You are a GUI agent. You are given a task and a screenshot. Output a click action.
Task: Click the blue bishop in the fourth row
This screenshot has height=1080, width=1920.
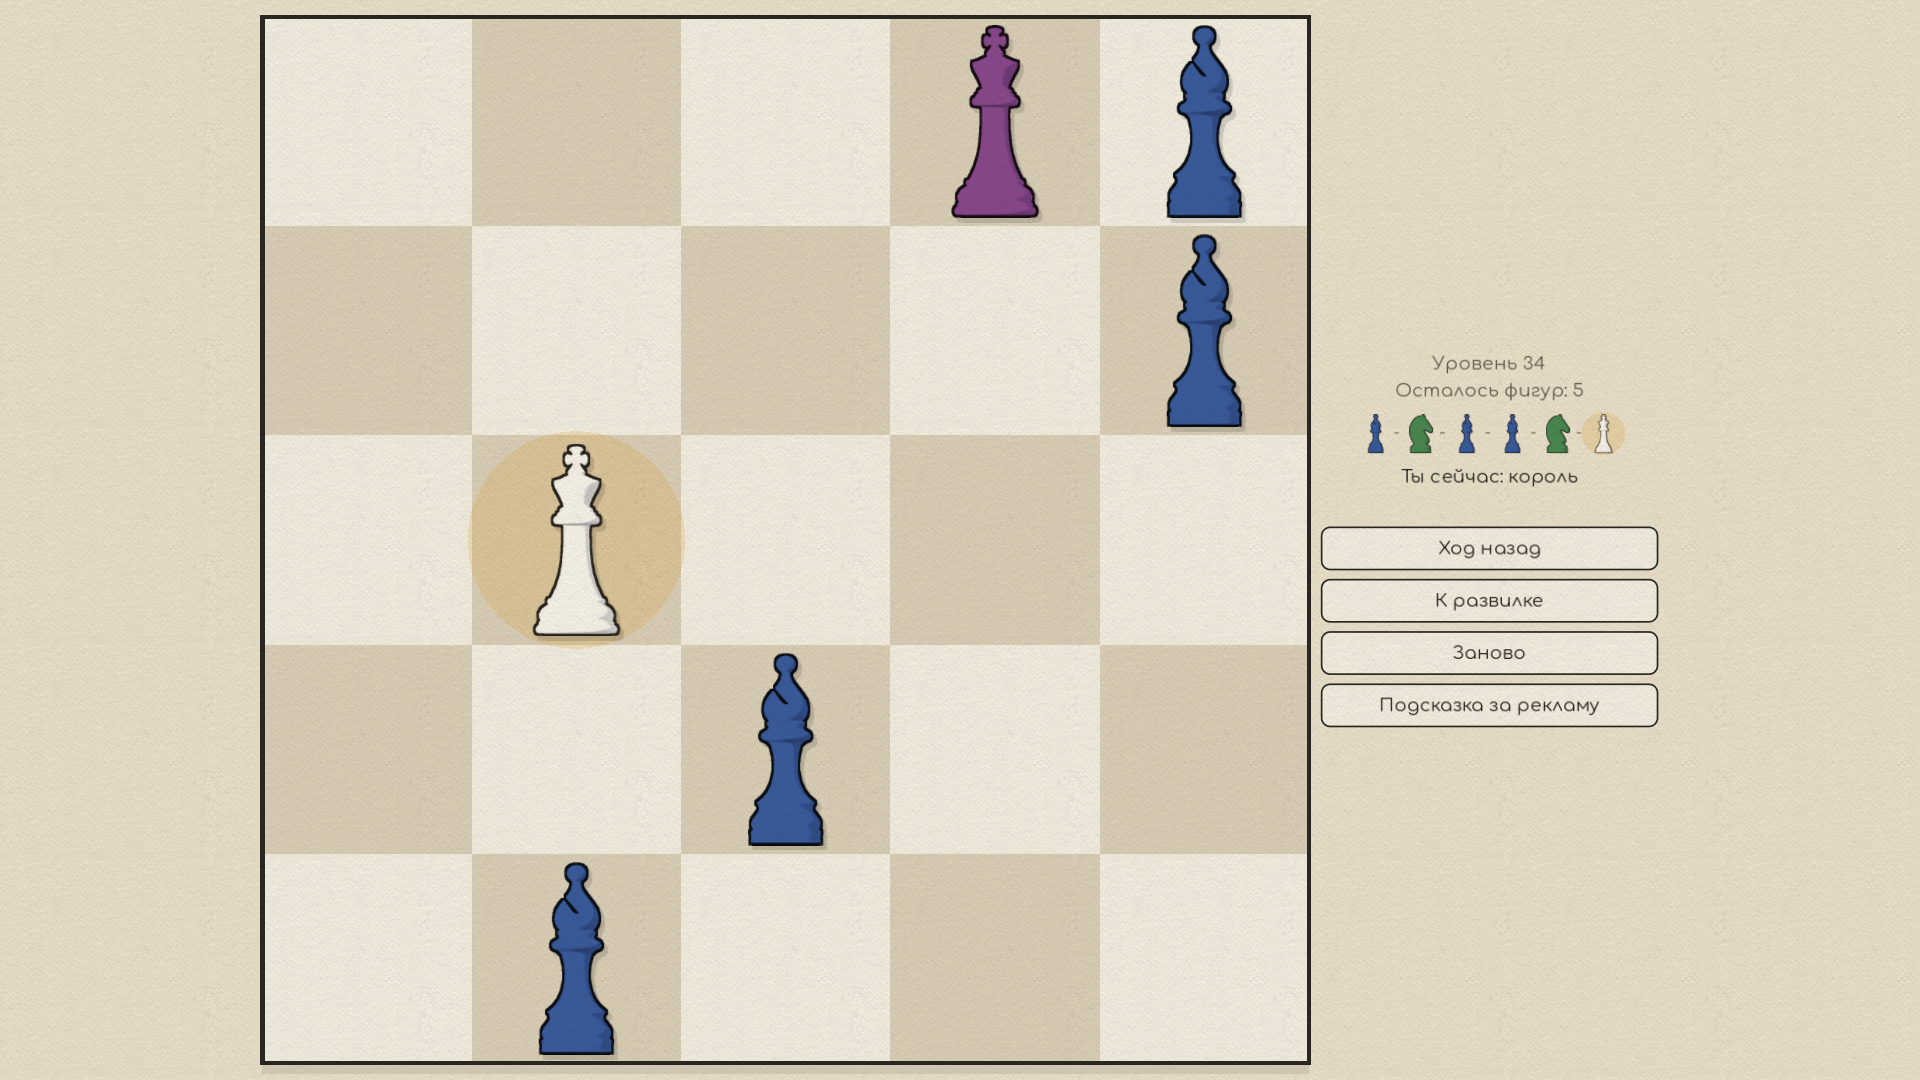pos(785,750)
